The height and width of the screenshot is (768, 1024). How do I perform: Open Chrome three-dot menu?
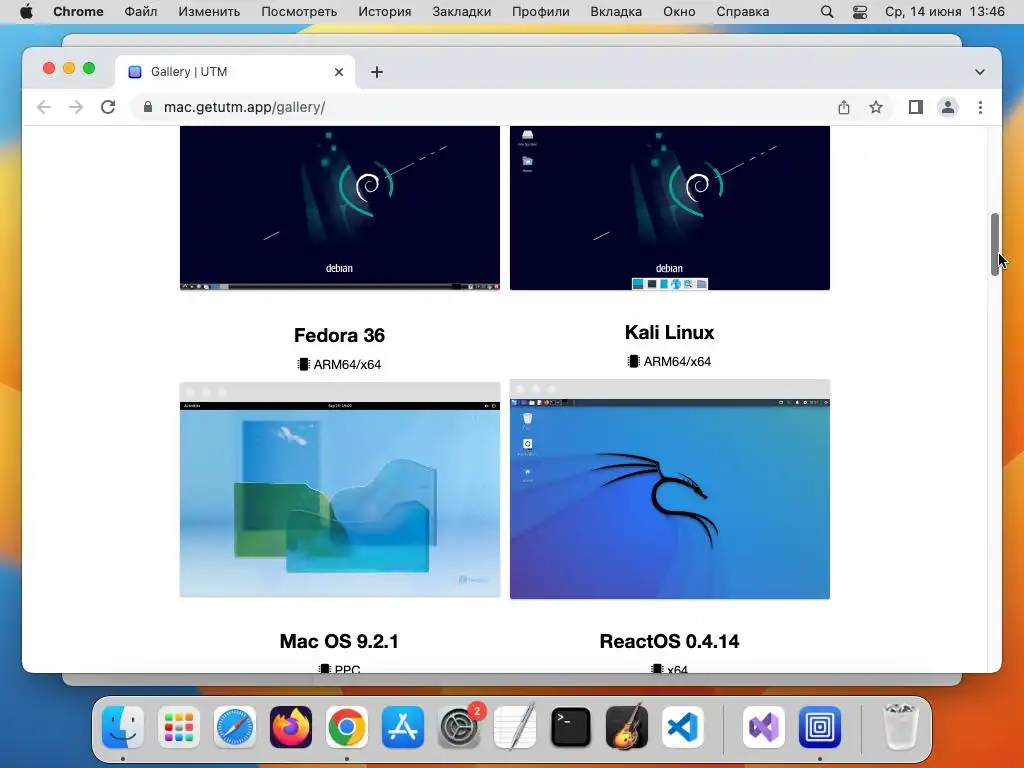tap(980, 107)
